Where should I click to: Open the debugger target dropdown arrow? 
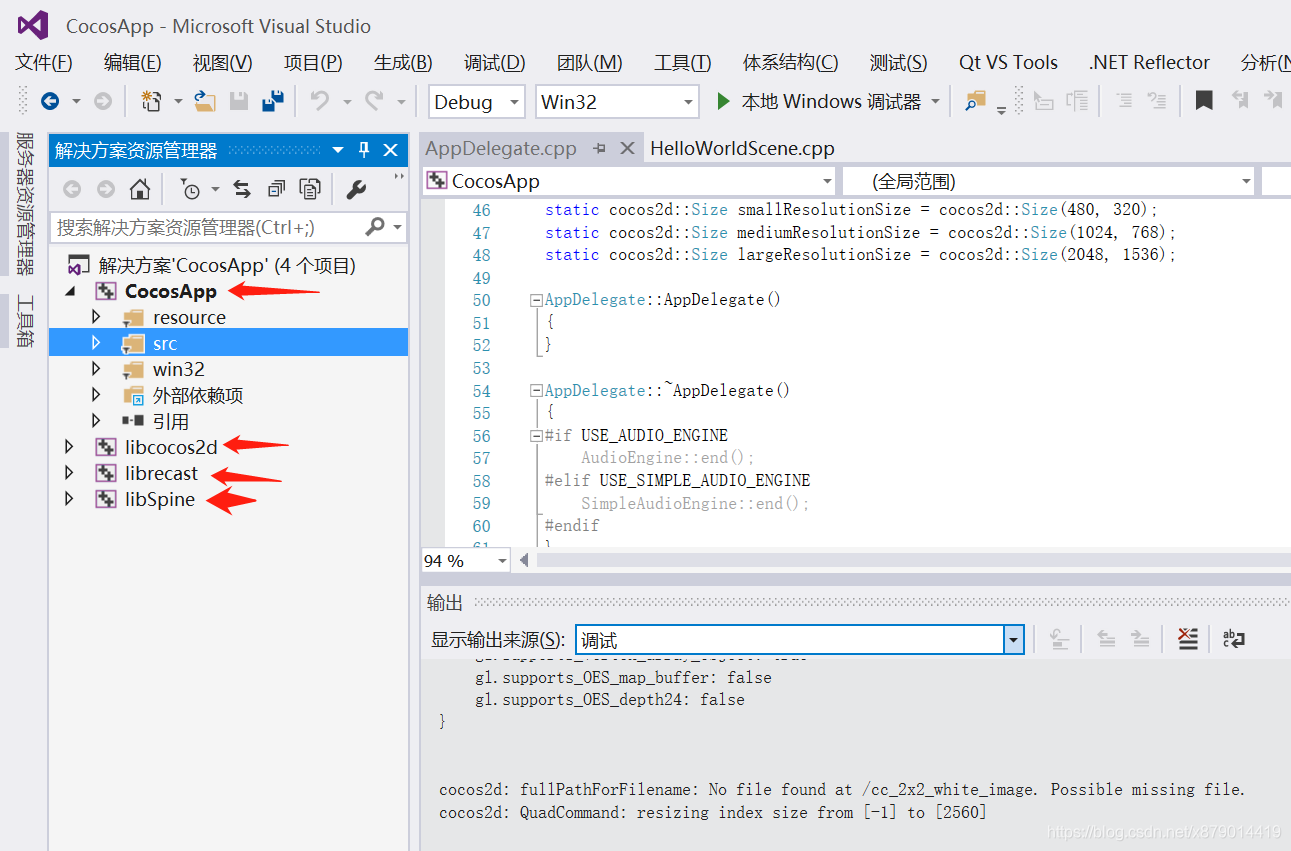tap(936, 101)
